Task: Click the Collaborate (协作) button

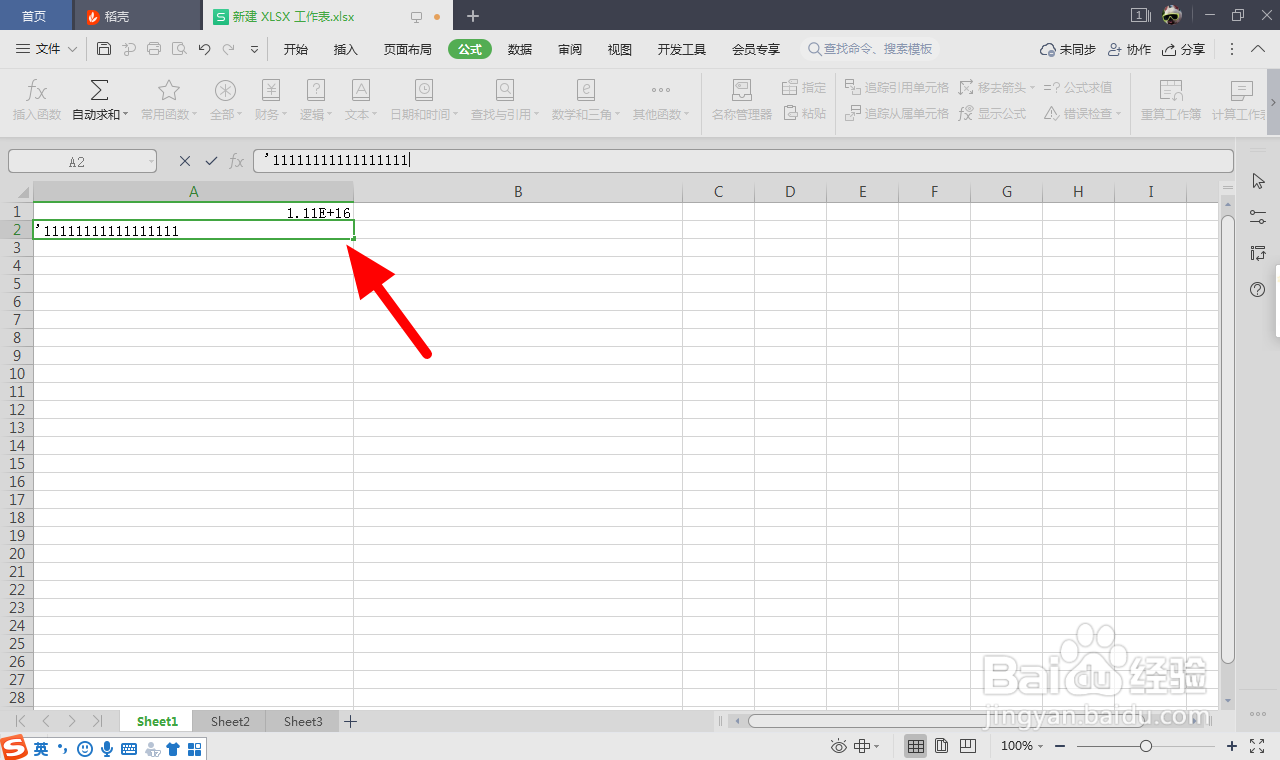Action: pos(1130,49)
